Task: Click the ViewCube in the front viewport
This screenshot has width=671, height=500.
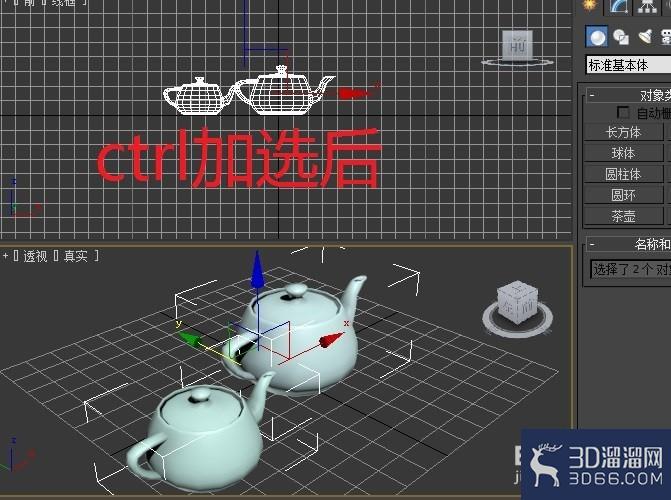Action: [x=518, y=46]
